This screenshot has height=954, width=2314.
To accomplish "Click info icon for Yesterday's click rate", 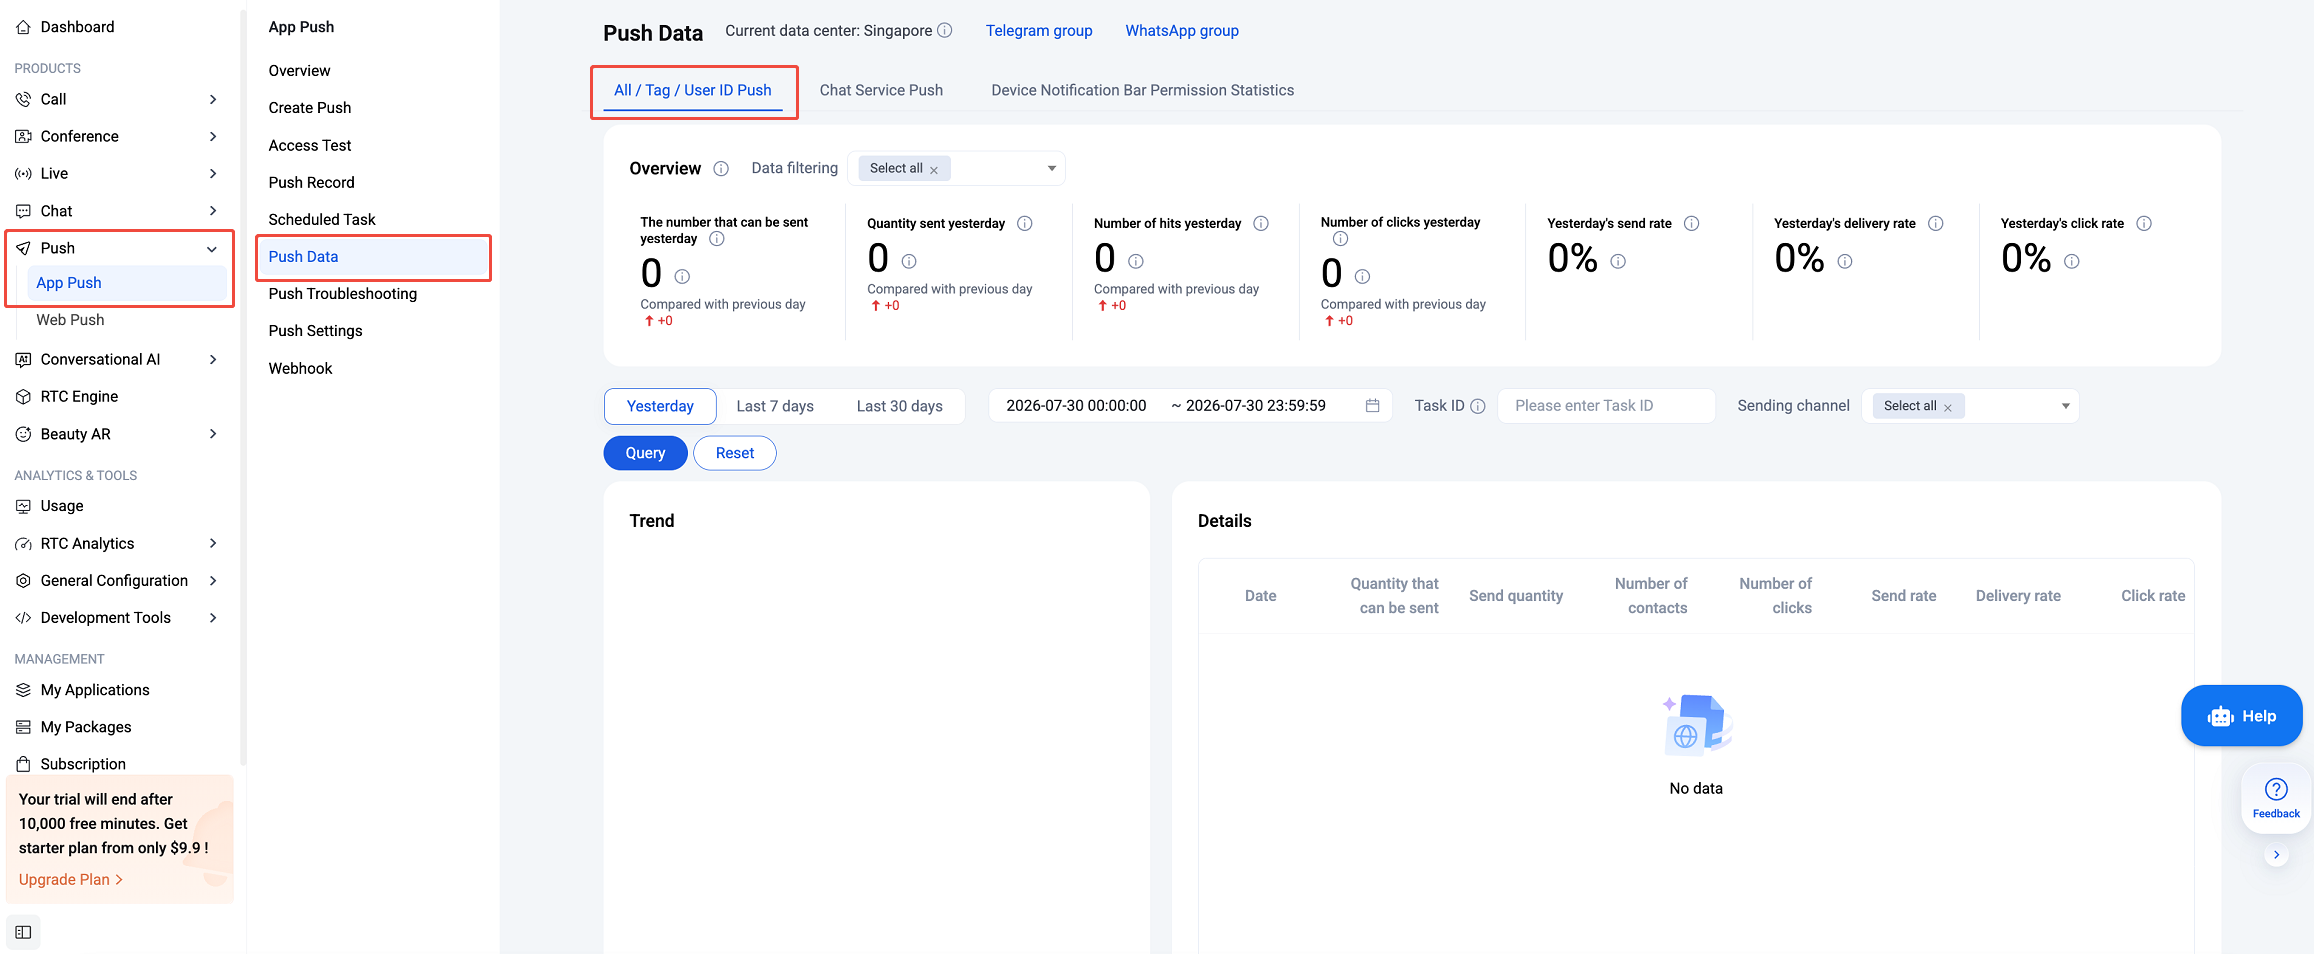I will (2144, 223).
